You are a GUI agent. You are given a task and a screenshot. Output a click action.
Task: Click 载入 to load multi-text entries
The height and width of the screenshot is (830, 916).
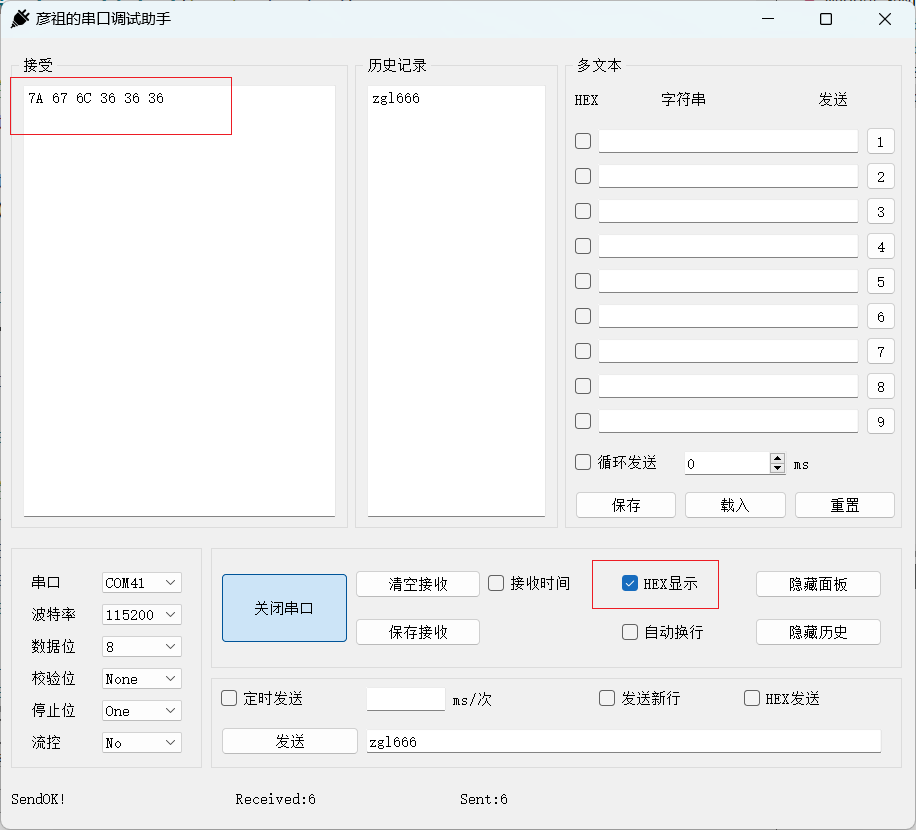point(735,505)
